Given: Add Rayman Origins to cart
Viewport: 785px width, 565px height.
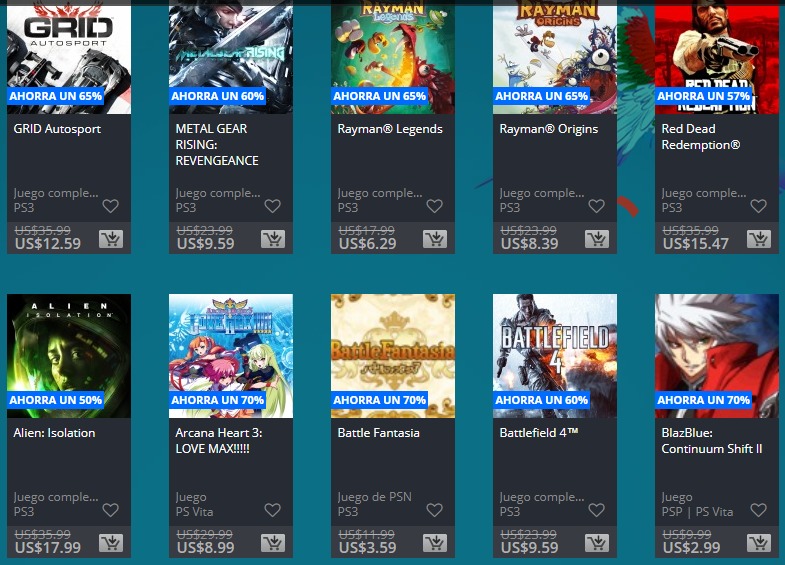Looking at the screenshot, I should pos(597,239).
